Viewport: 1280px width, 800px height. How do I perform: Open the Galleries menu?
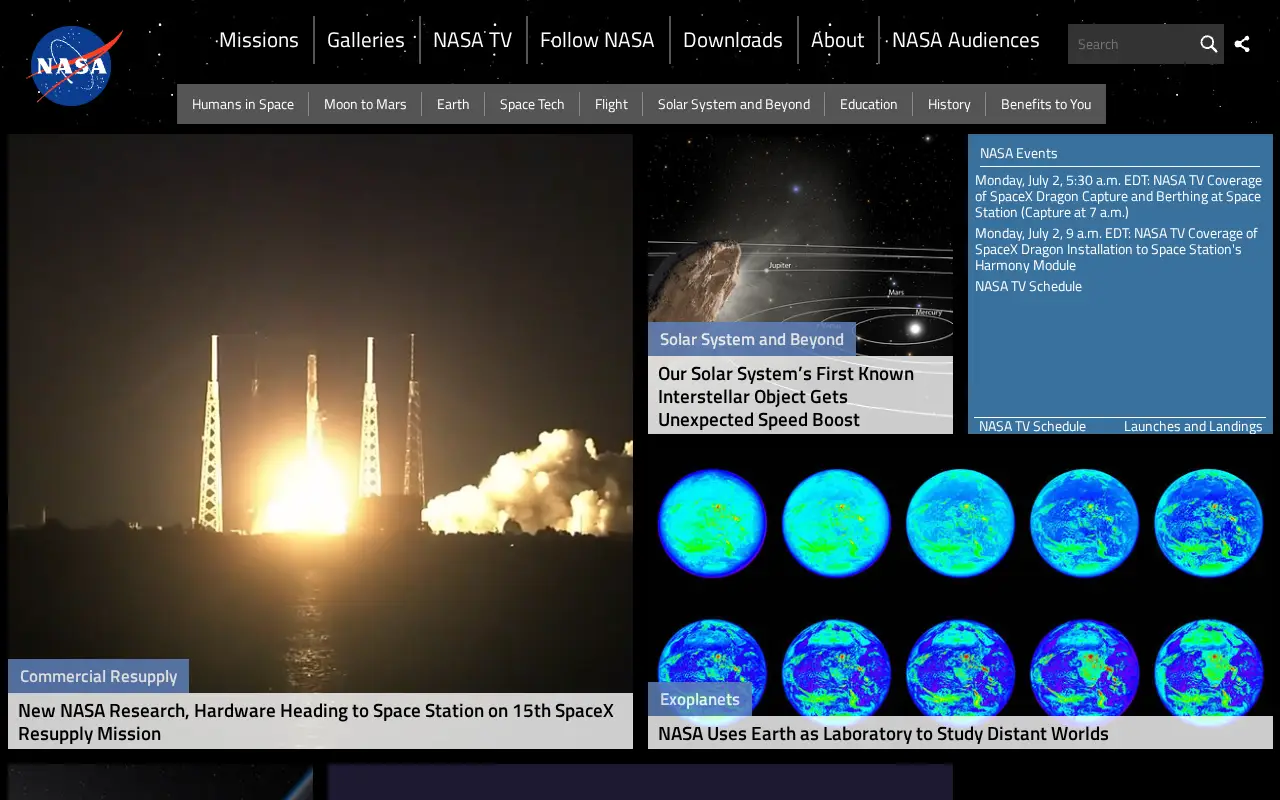[x=366, y=40]
